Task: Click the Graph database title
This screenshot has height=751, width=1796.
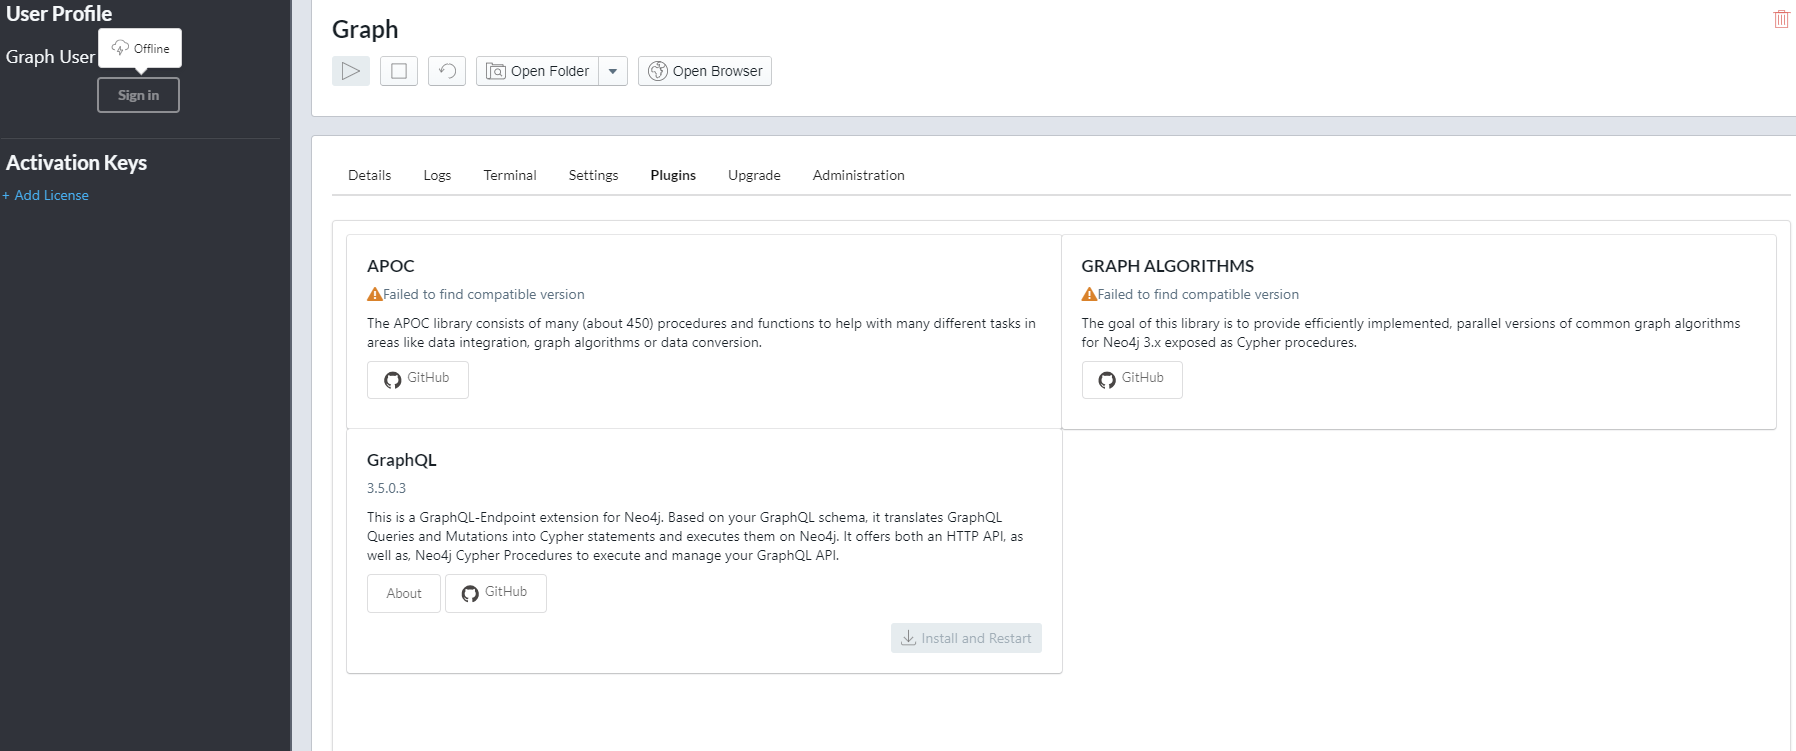Action: click(x=365, y=30)
